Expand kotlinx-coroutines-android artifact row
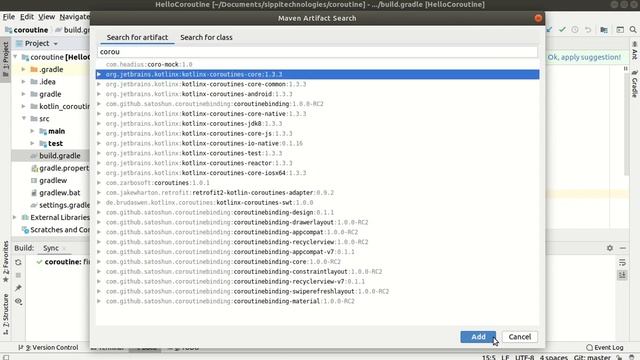Viewport: 640px width, 360px height. click(99, 94)
